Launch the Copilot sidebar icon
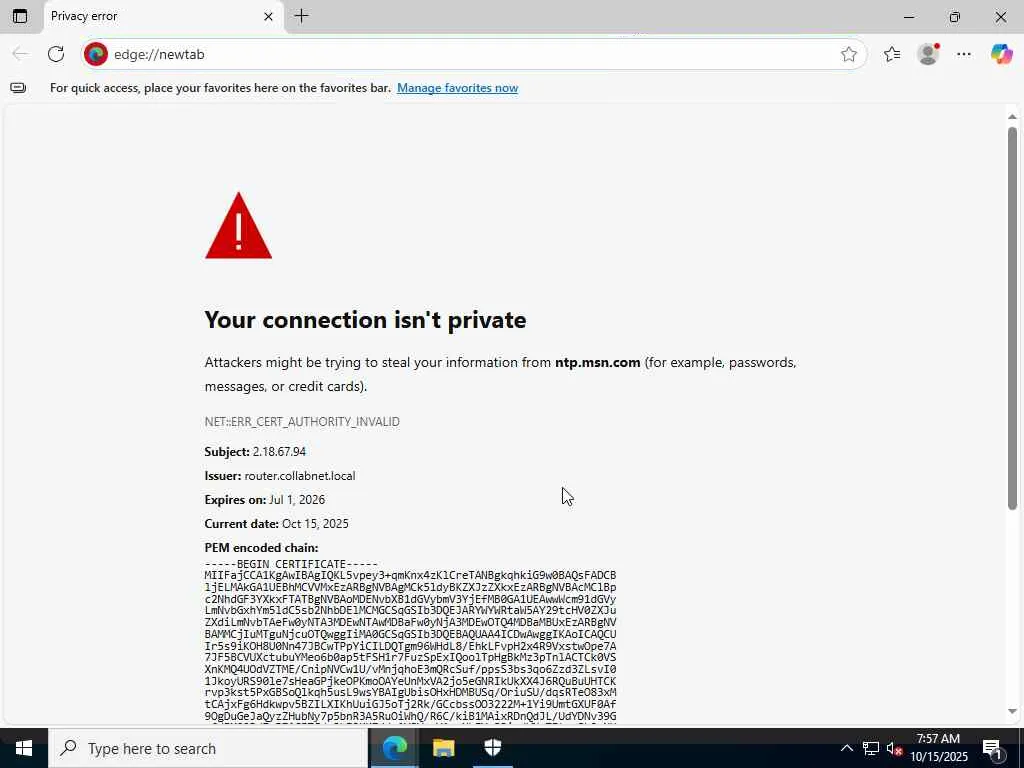 tap(1001, 54)
